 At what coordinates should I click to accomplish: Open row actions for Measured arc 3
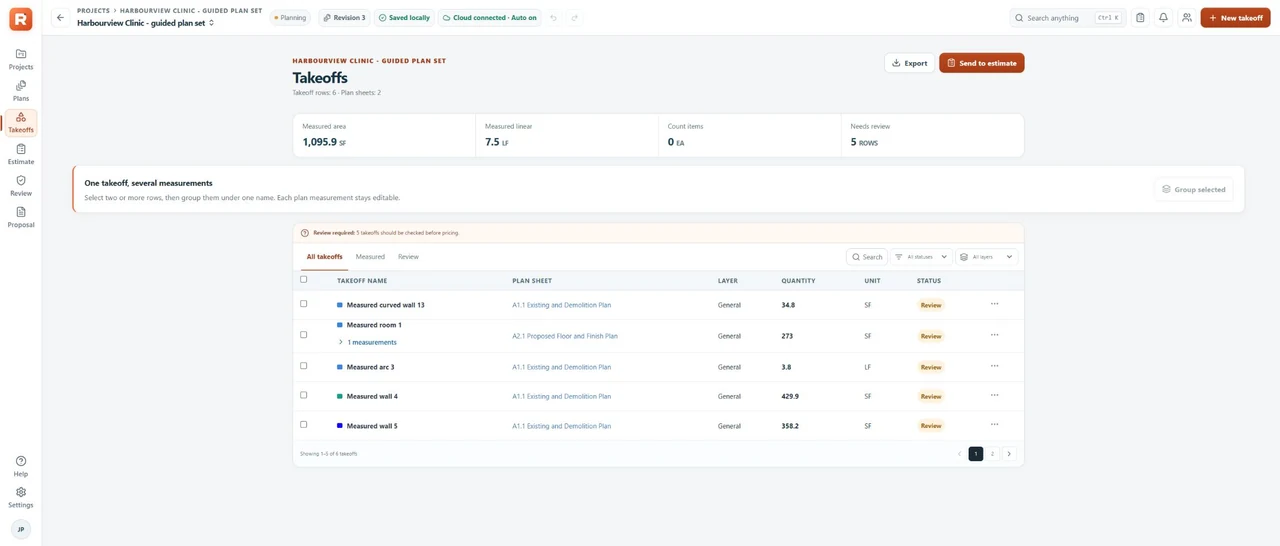994,366
